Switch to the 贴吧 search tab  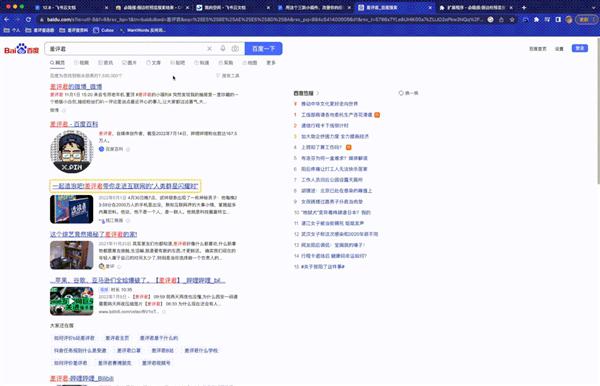pos(178,62)
